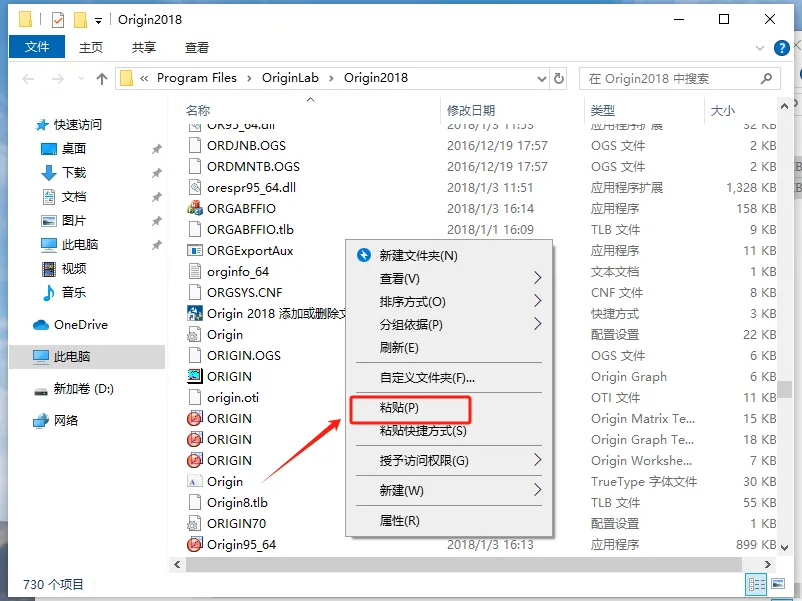
Task: Select the ORGSYS.CNF file
Action: coord(244,293)
